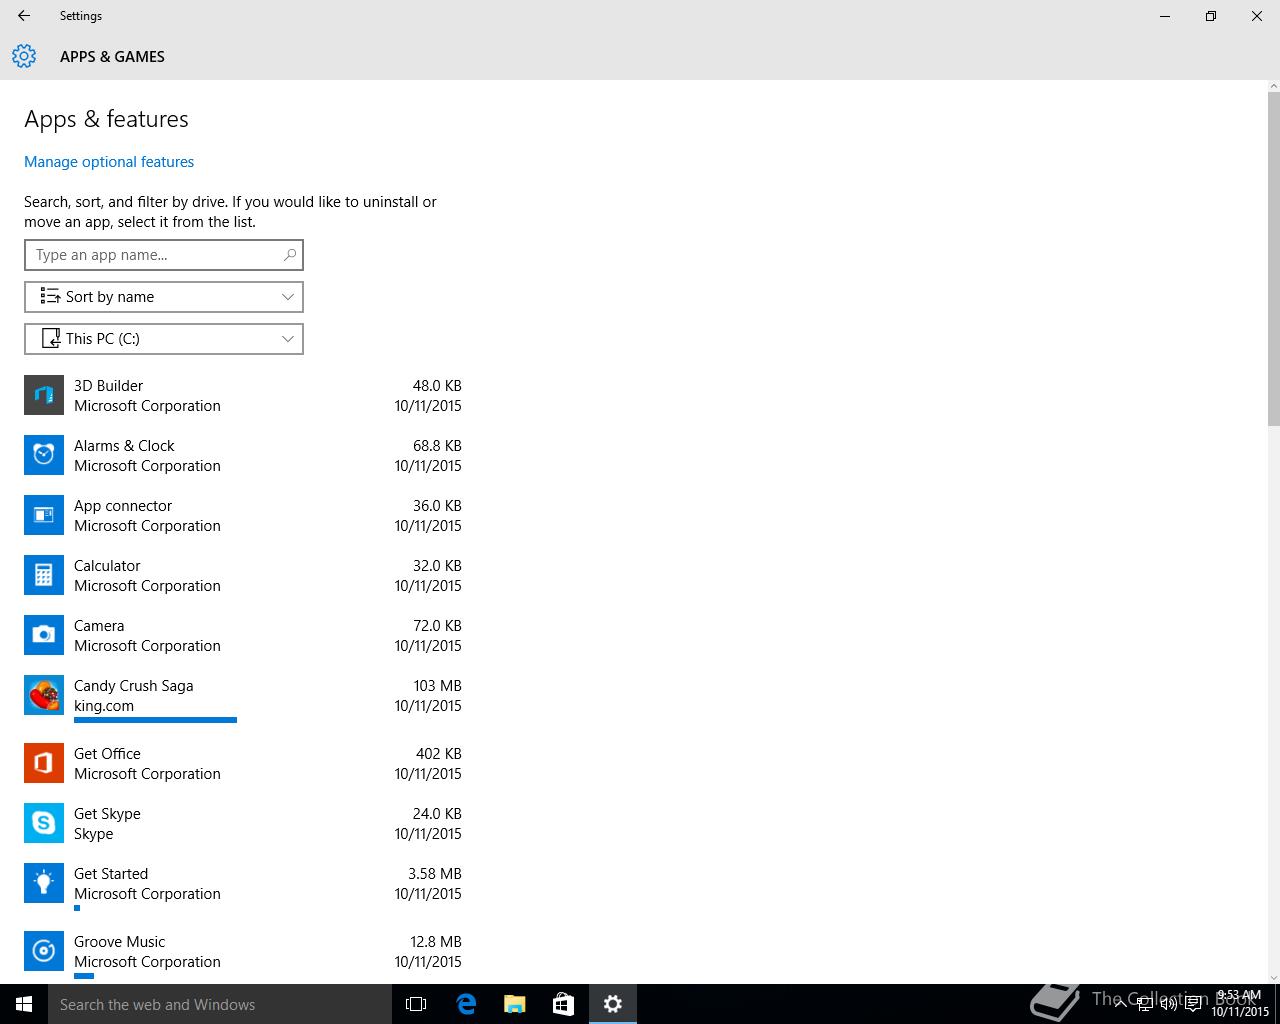Click the 103 MB size value
The height and width of the screenshot is (1024, 1280).
[438, 686]
